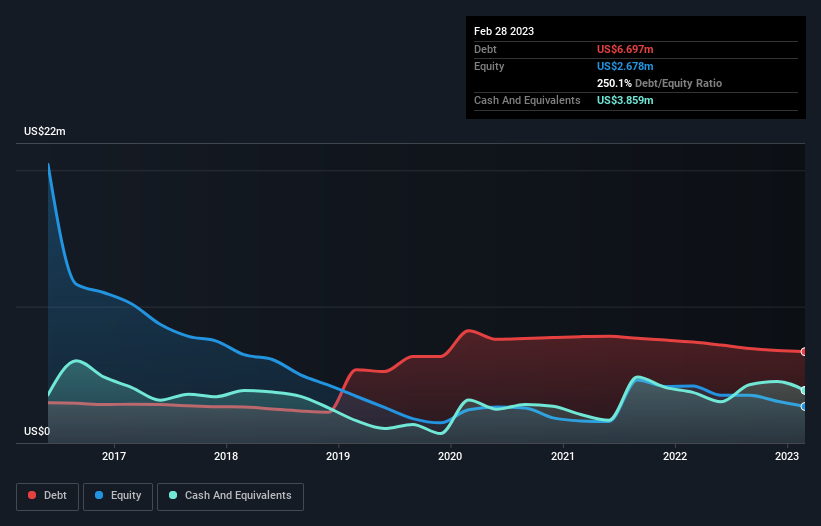Click the 2023 axis label
The height and width of the screenshot is (526, 821).
click(x=787, y=456)
